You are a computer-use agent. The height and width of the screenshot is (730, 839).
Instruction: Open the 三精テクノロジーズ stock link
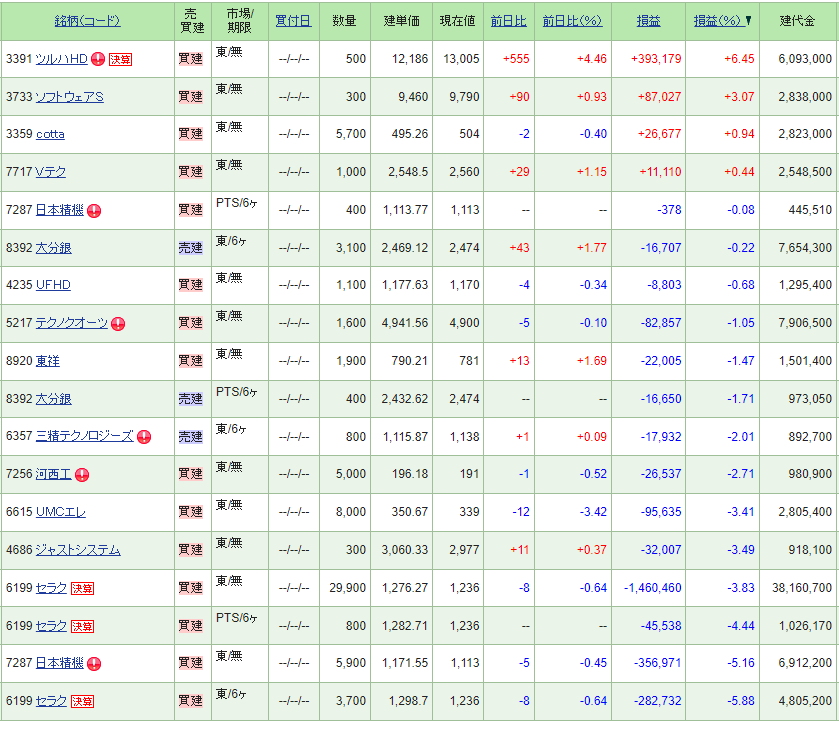[85, 436]
